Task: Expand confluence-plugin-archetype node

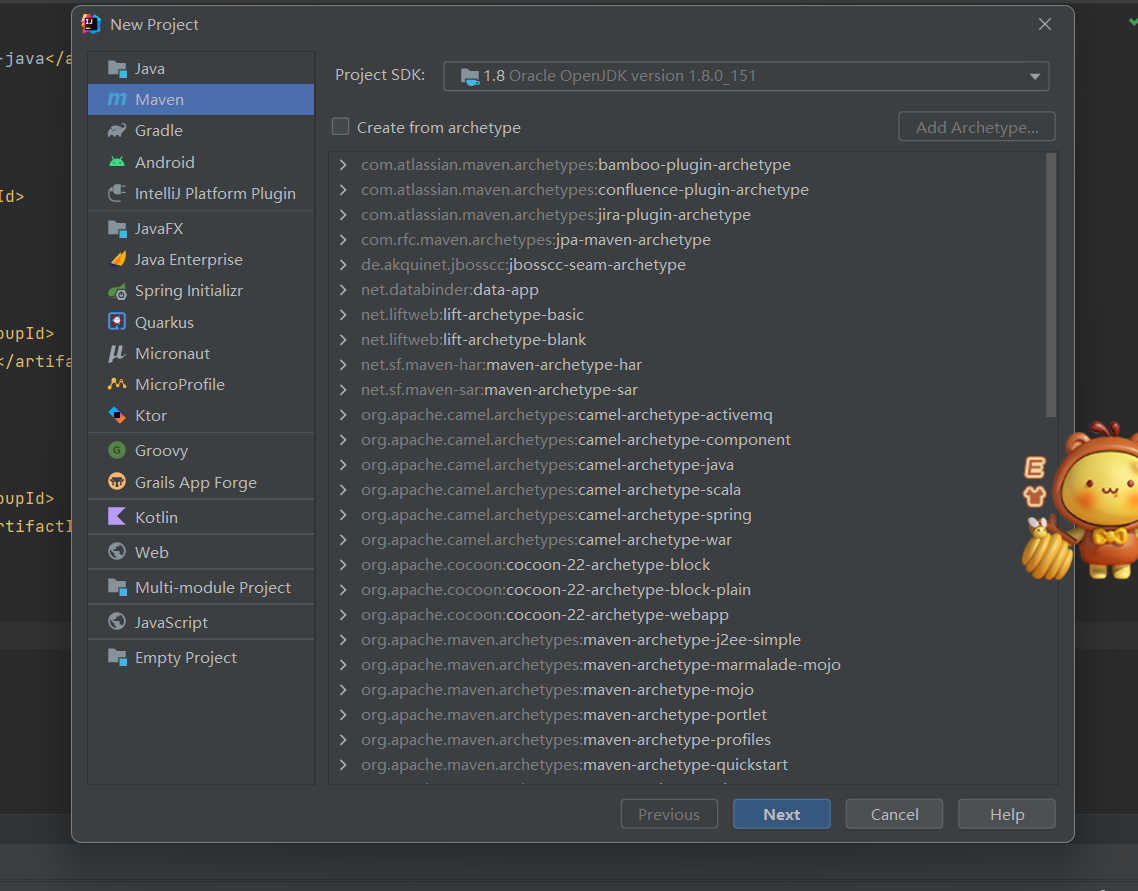Action: [343, 190]
